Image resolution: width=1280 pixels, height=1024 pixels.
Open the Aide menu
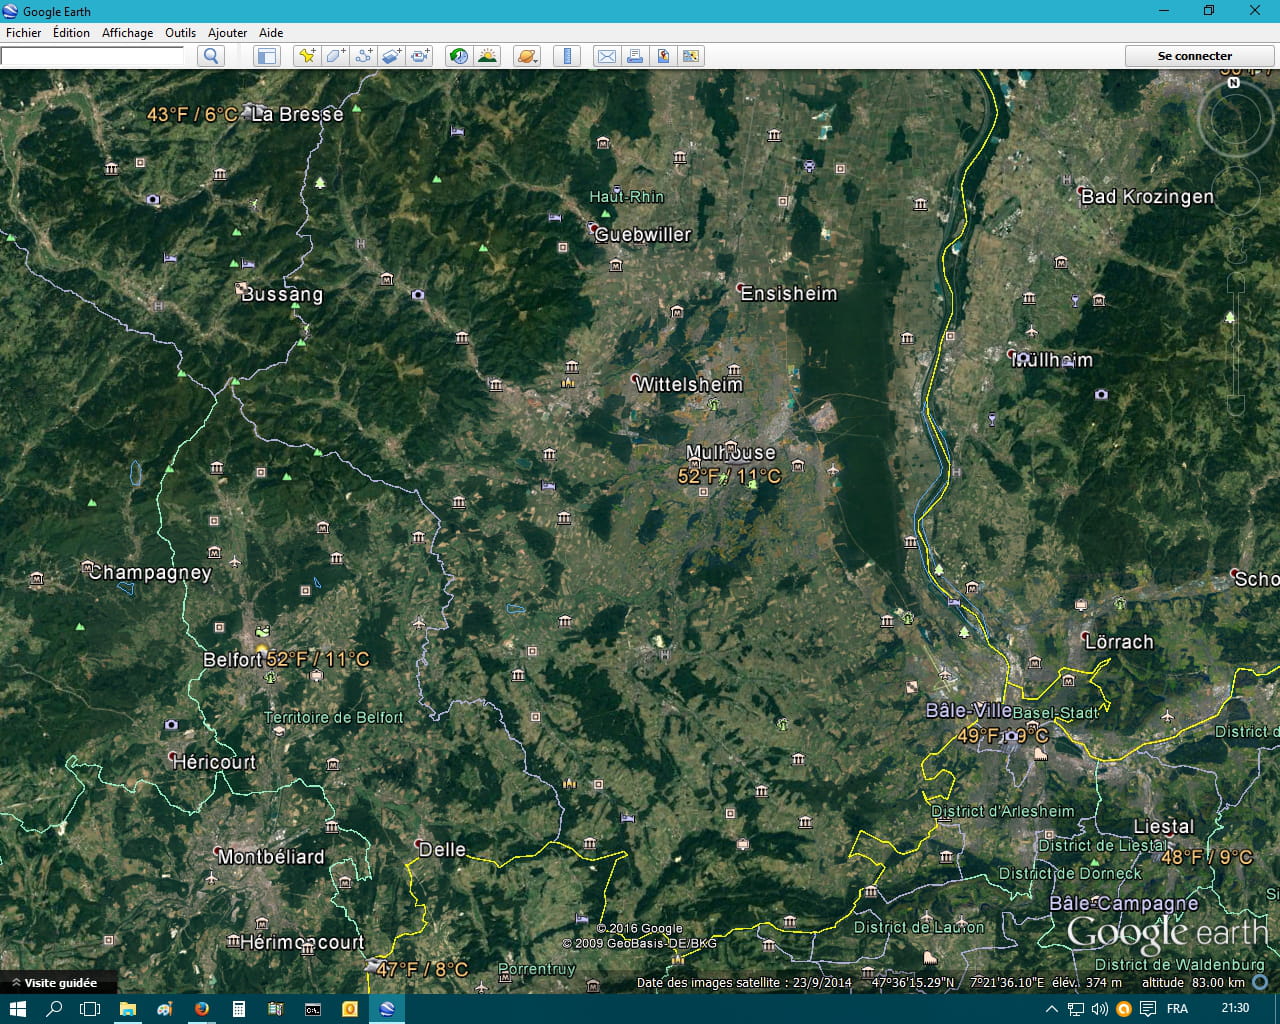(x=271, y=32)
